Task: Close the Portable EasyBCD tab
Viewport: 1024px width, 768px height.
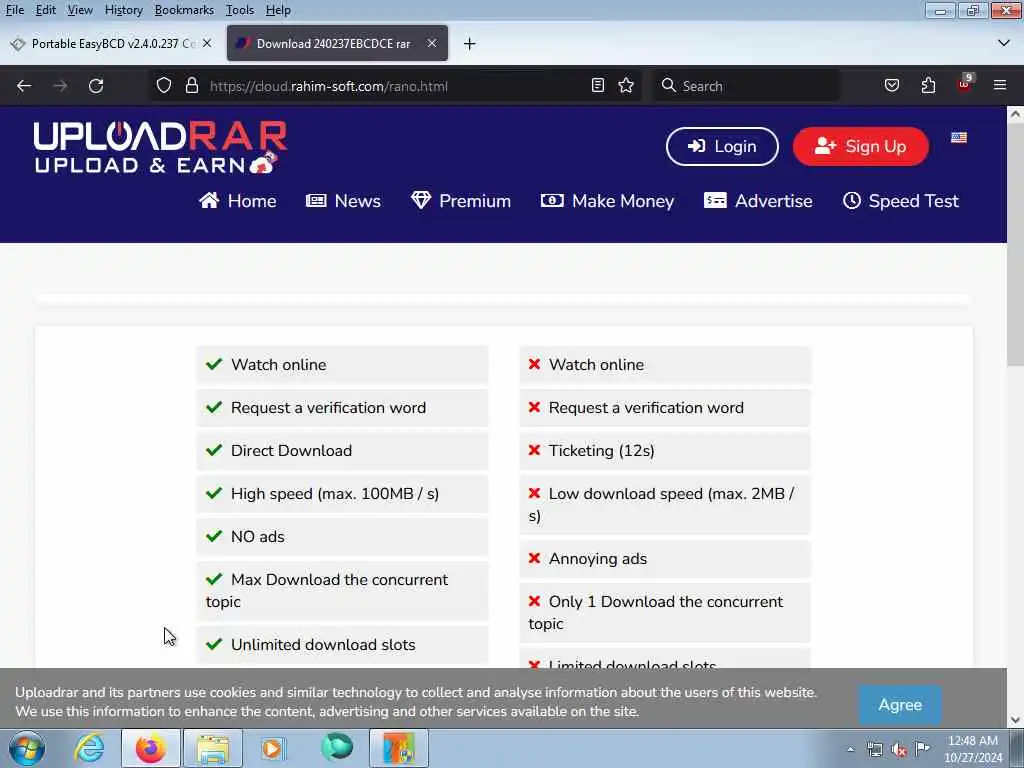Action: [207, 43]
